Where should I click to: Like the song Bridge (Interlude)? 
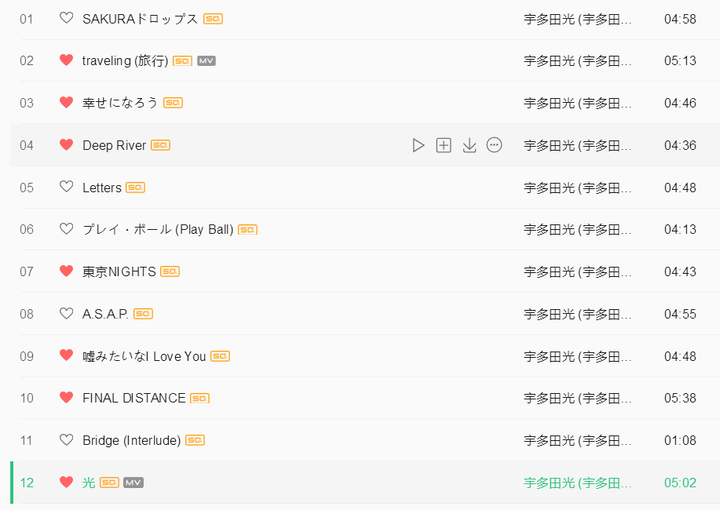(x=67, y=440)
